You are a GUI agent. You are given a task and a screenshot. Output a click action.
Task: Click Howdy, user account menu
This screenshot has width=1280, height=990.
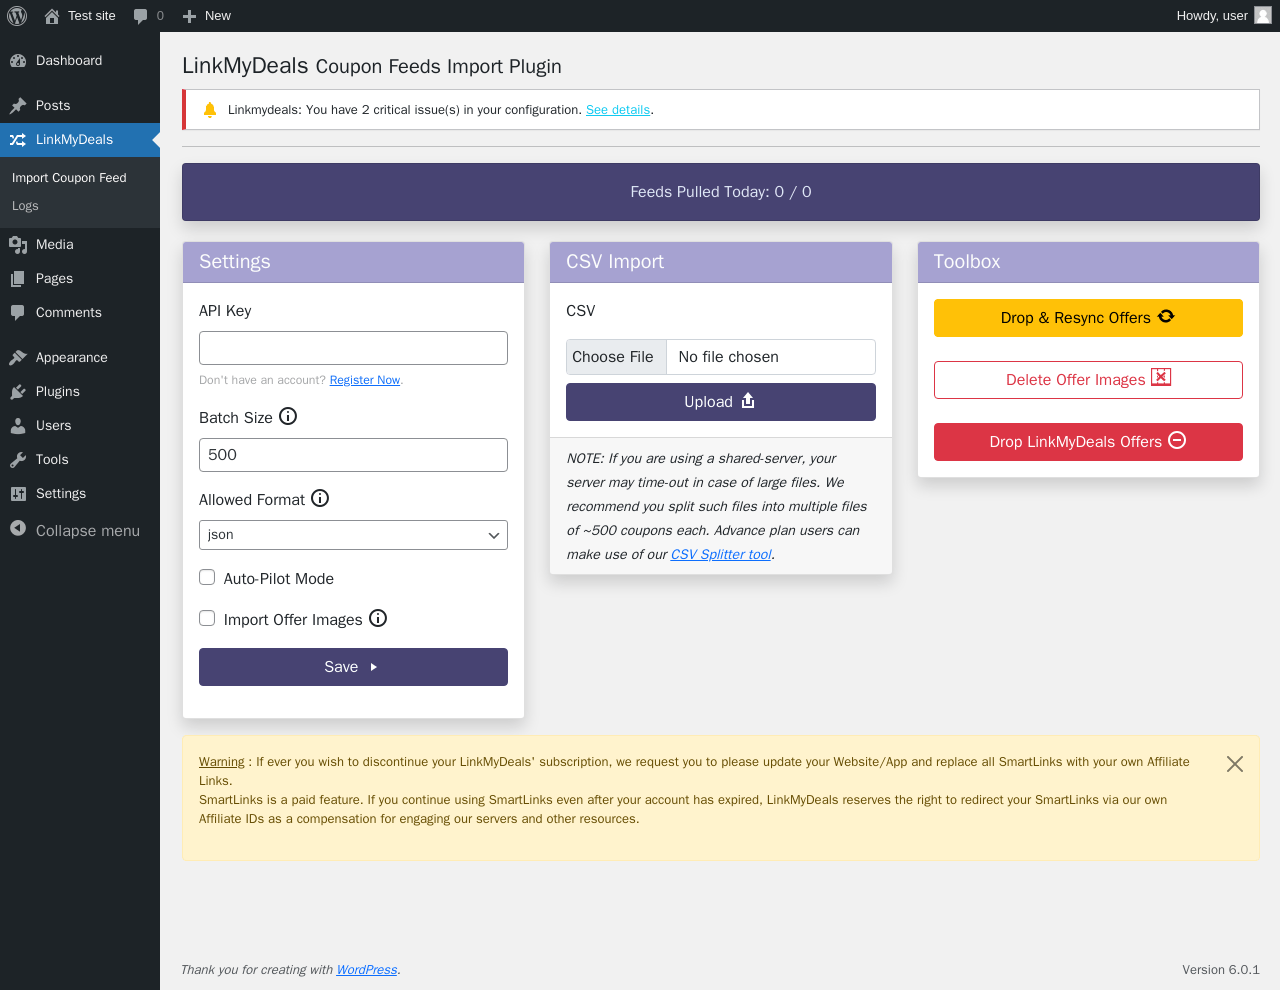1224,16
